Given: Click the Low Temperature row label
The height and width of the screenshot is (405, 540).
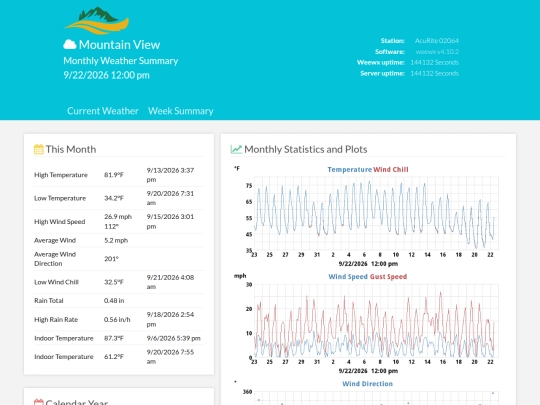Looking at the screenshot, I should pyautogui.click(x=60, y=198).
